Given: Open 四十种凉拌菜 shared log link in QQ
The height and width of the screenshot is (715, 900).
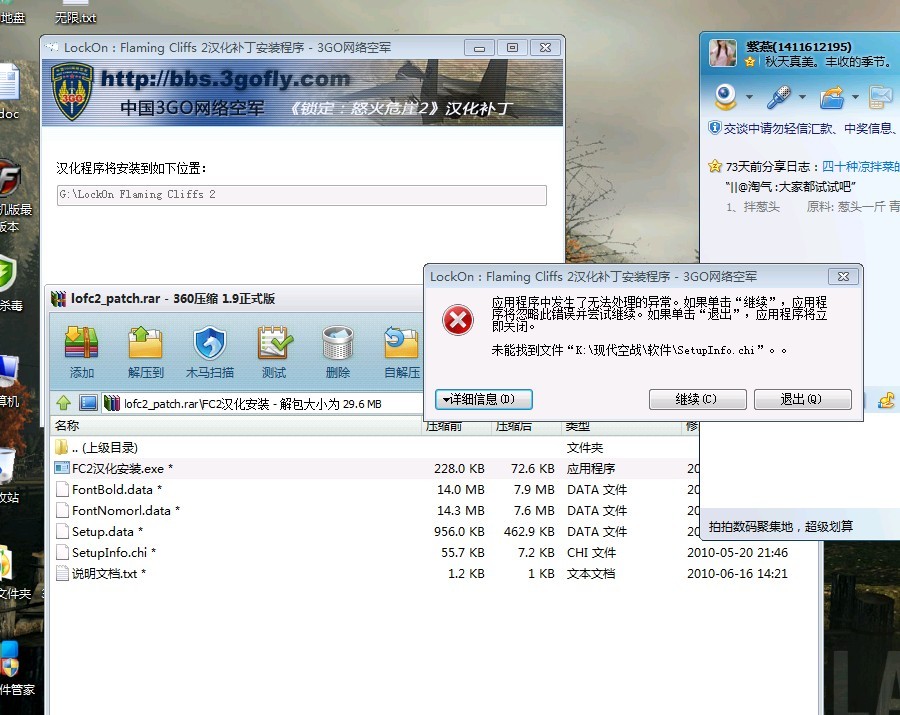Looking at the screenshot, I should tap(860, 166).
